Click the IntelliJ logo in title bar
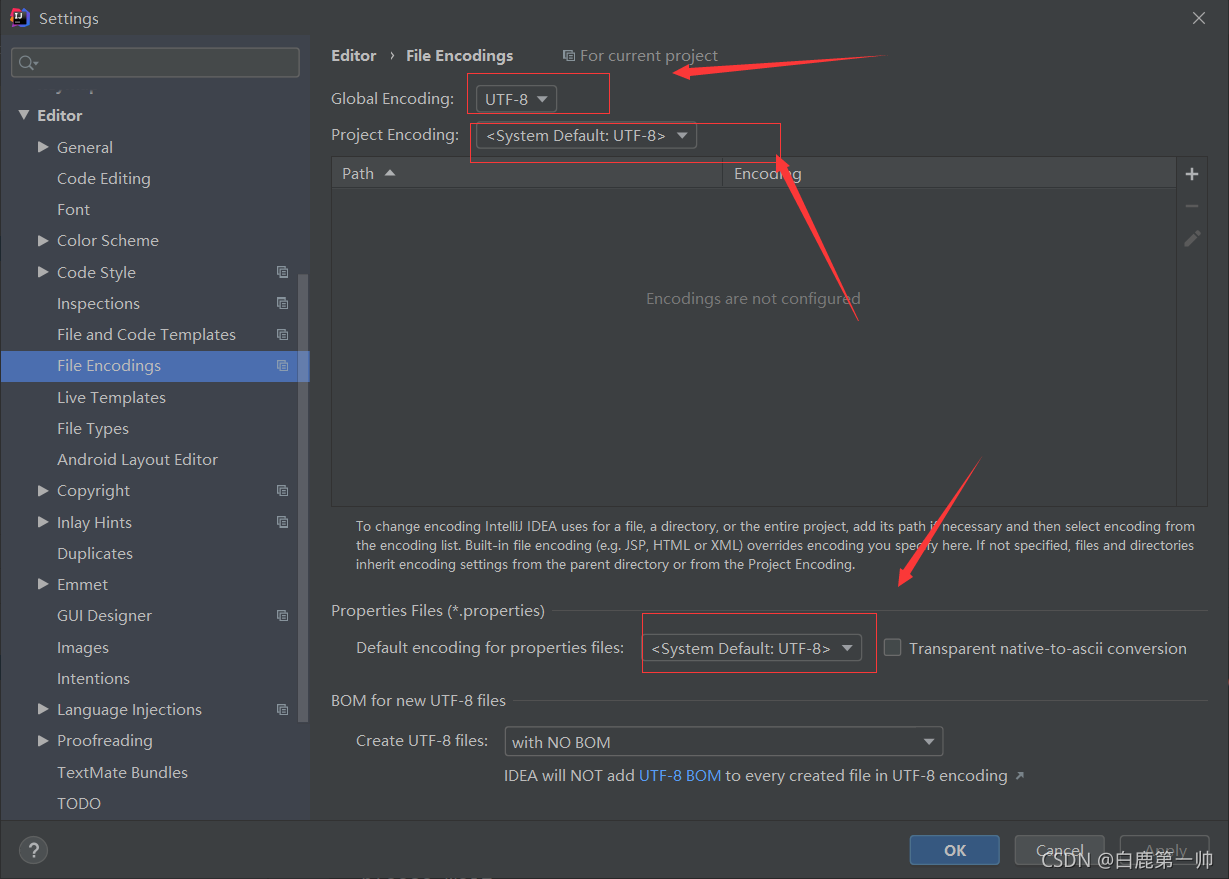The width and height of the screenshot is (1229, 879). click(20, 18)
